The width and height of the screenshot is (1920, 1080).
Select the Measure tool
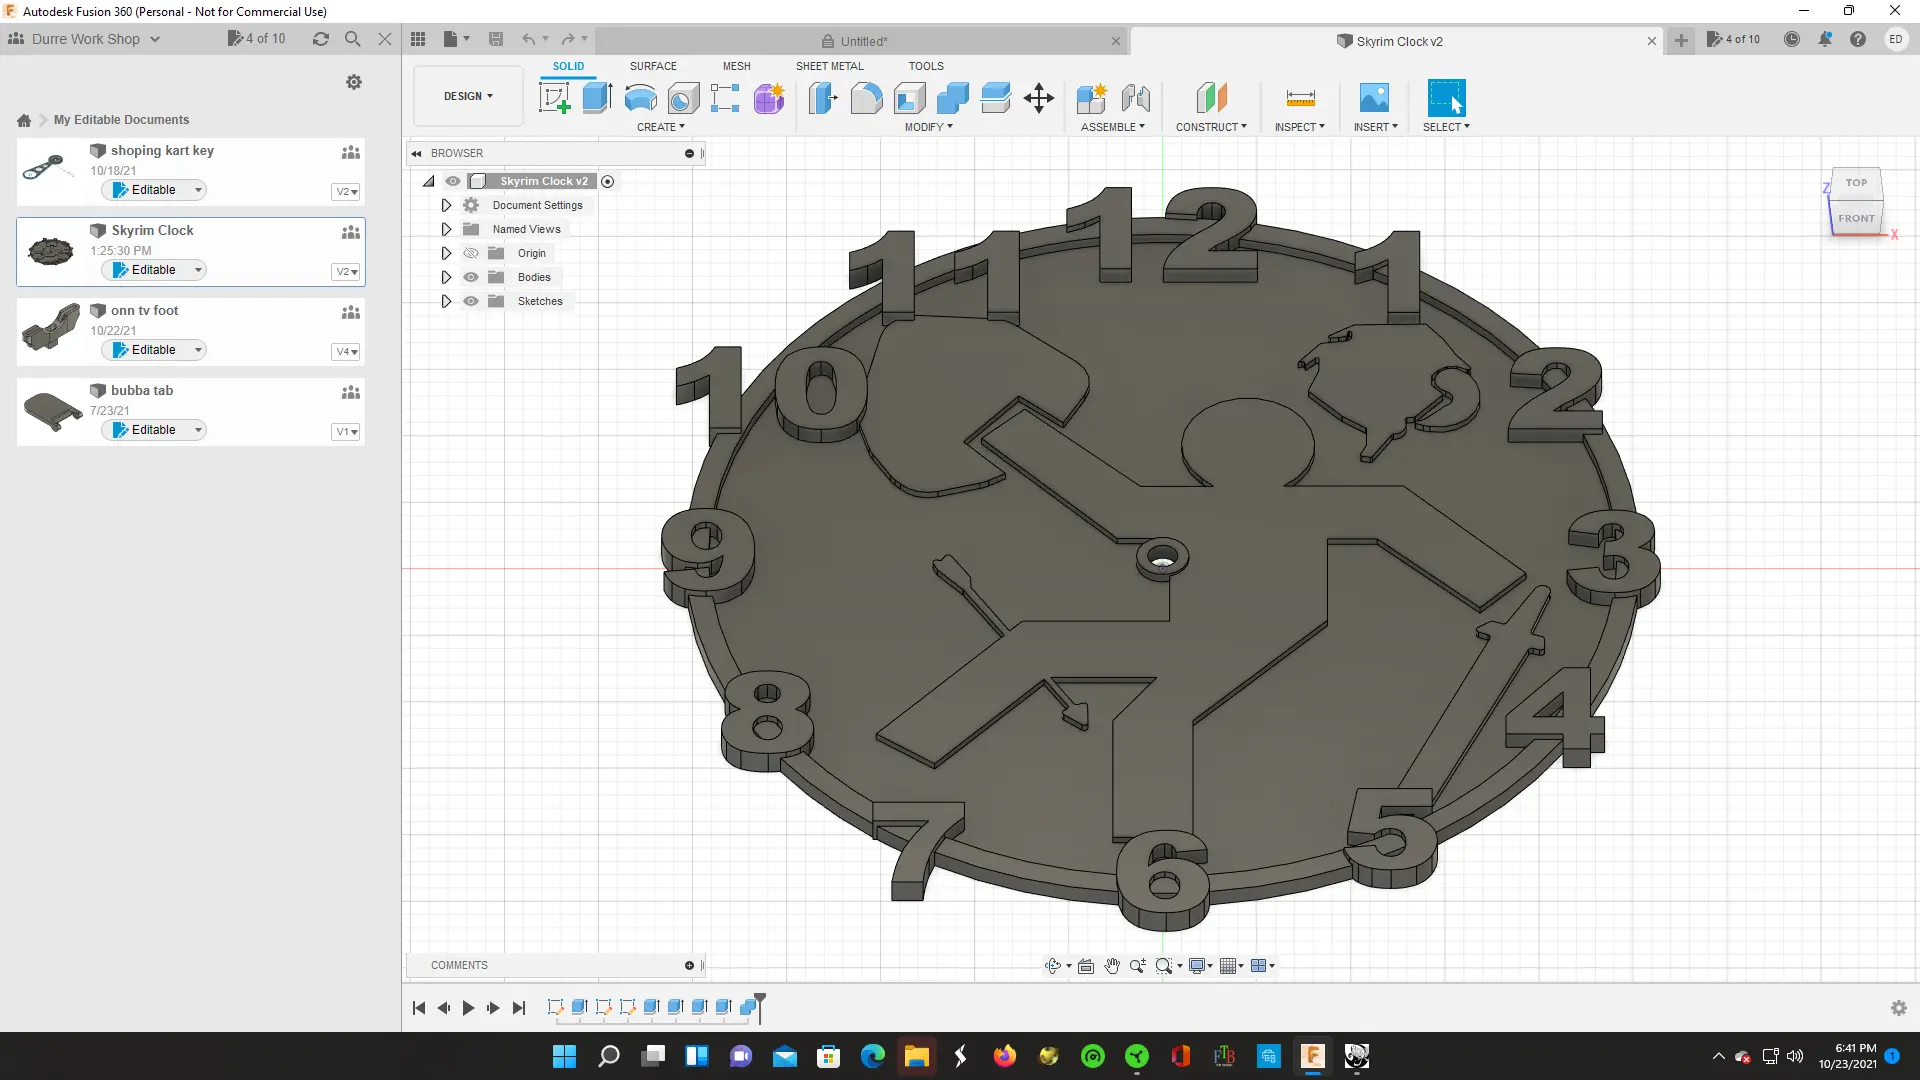click(x=1300, y=98)
